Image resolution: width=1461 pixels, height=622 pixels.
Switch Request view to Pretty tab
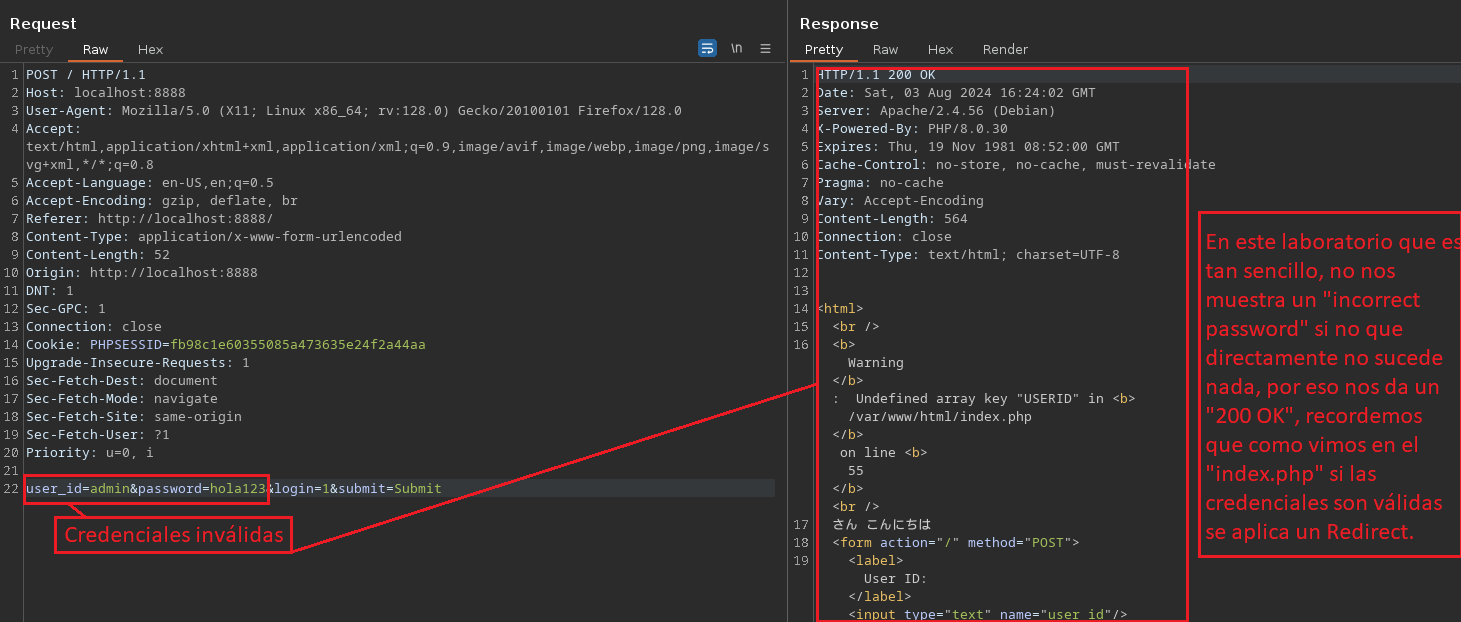pyautogui.click(x=34, y=49)
